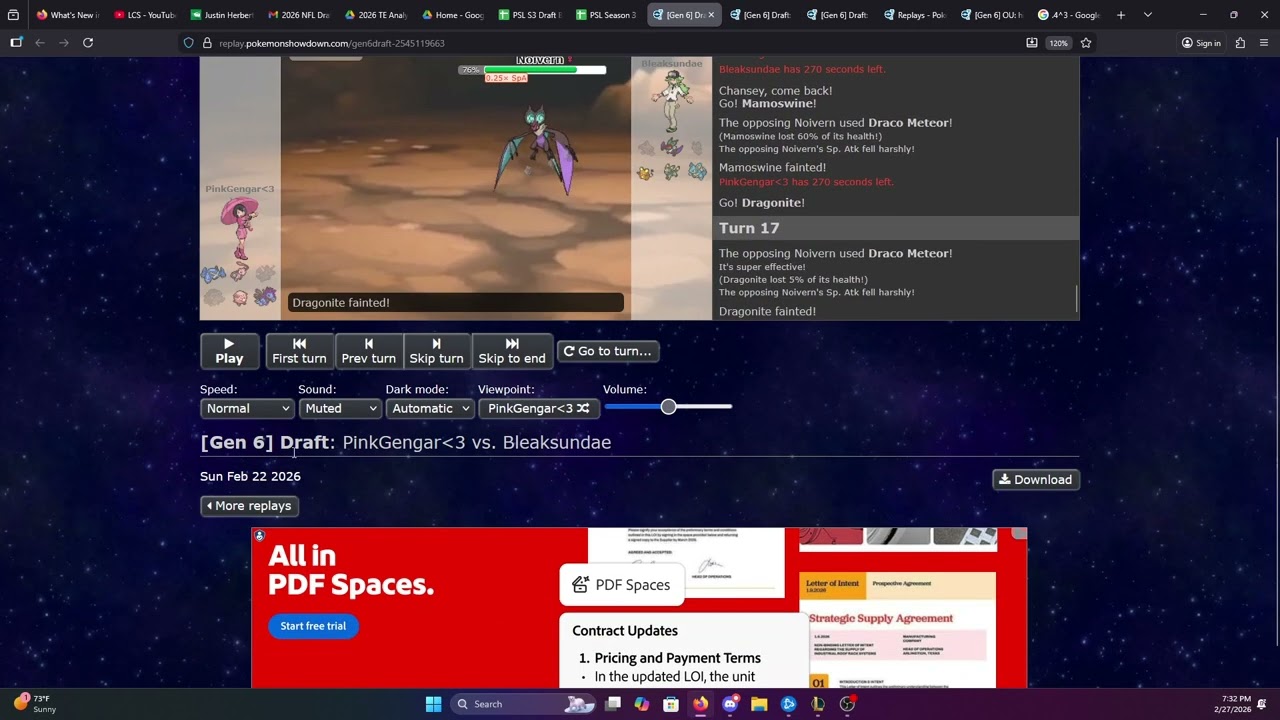
Task: Click the battle log scrollbar
Action: (1076, 298)
